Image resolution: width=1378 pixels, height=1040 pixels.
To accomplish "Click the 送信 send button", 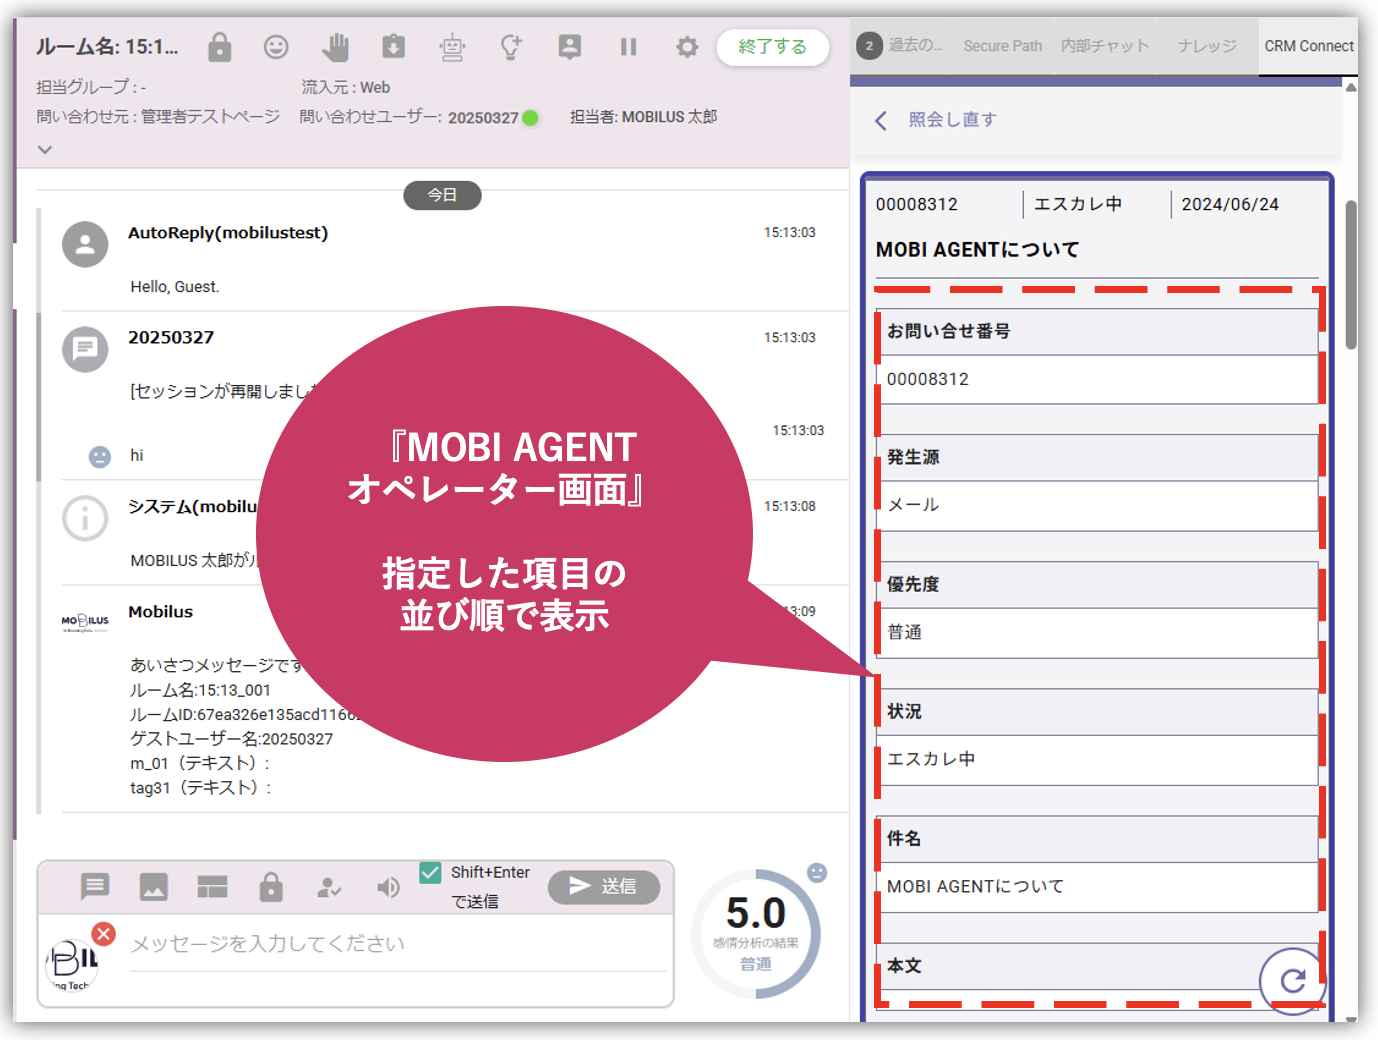I will click(x=604, y=886).
